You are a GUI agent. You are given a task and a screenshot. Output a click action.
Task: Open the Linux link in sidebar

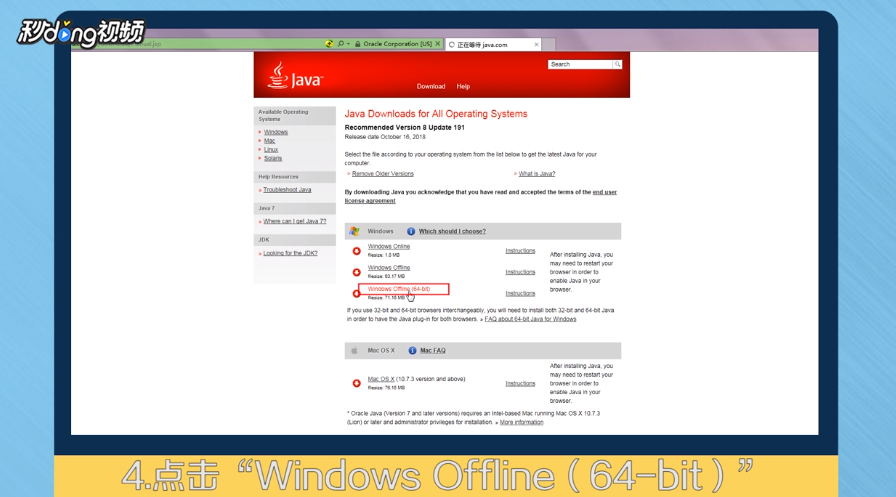(x=271, y=149)
